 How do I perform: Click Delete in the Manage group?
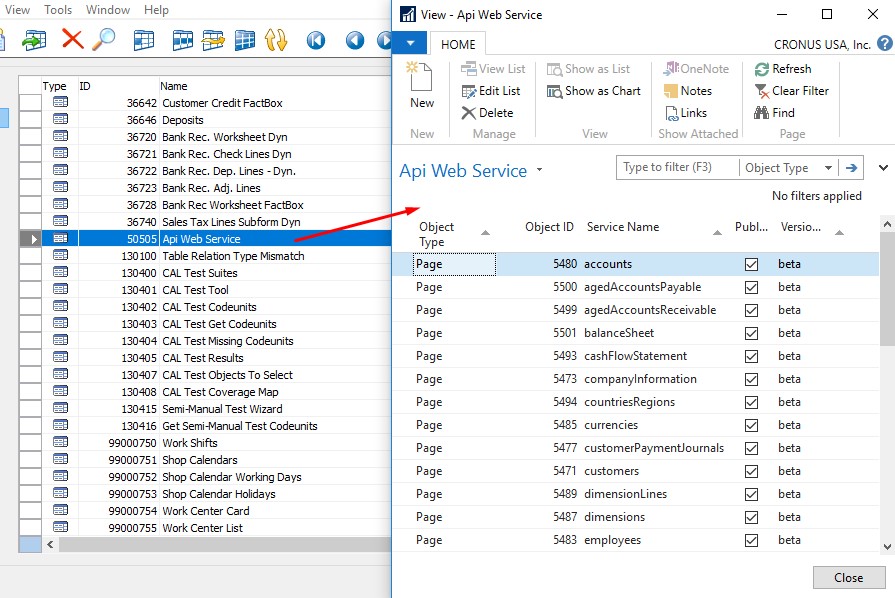click(487, 113)
